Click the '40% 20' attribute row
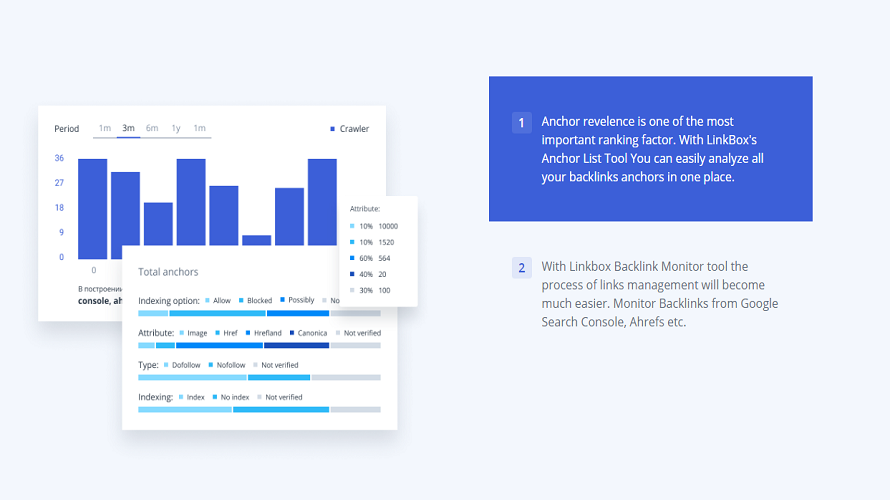This screenshot has width=890, height=500. coord(368,274)
